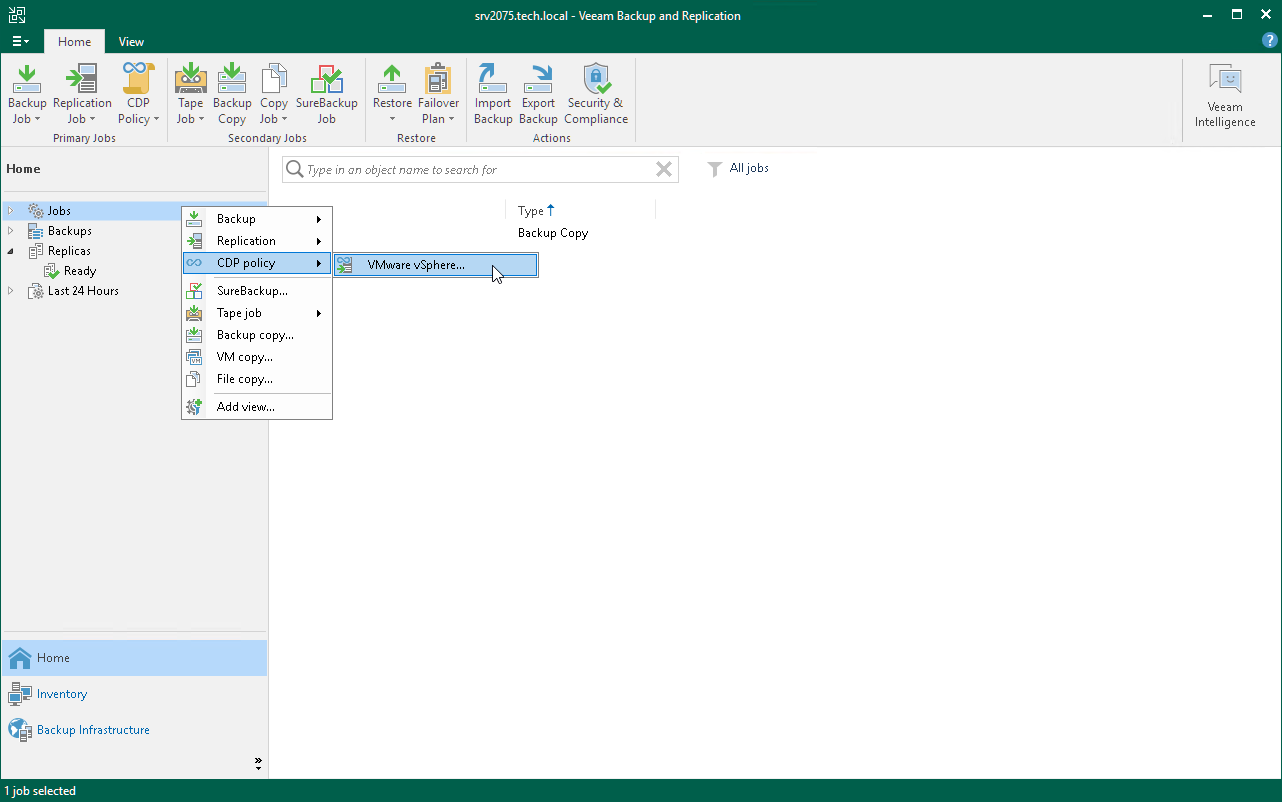Select the Last 24 Hours tree label
The image size is (1282, 802).
(83, 291)
